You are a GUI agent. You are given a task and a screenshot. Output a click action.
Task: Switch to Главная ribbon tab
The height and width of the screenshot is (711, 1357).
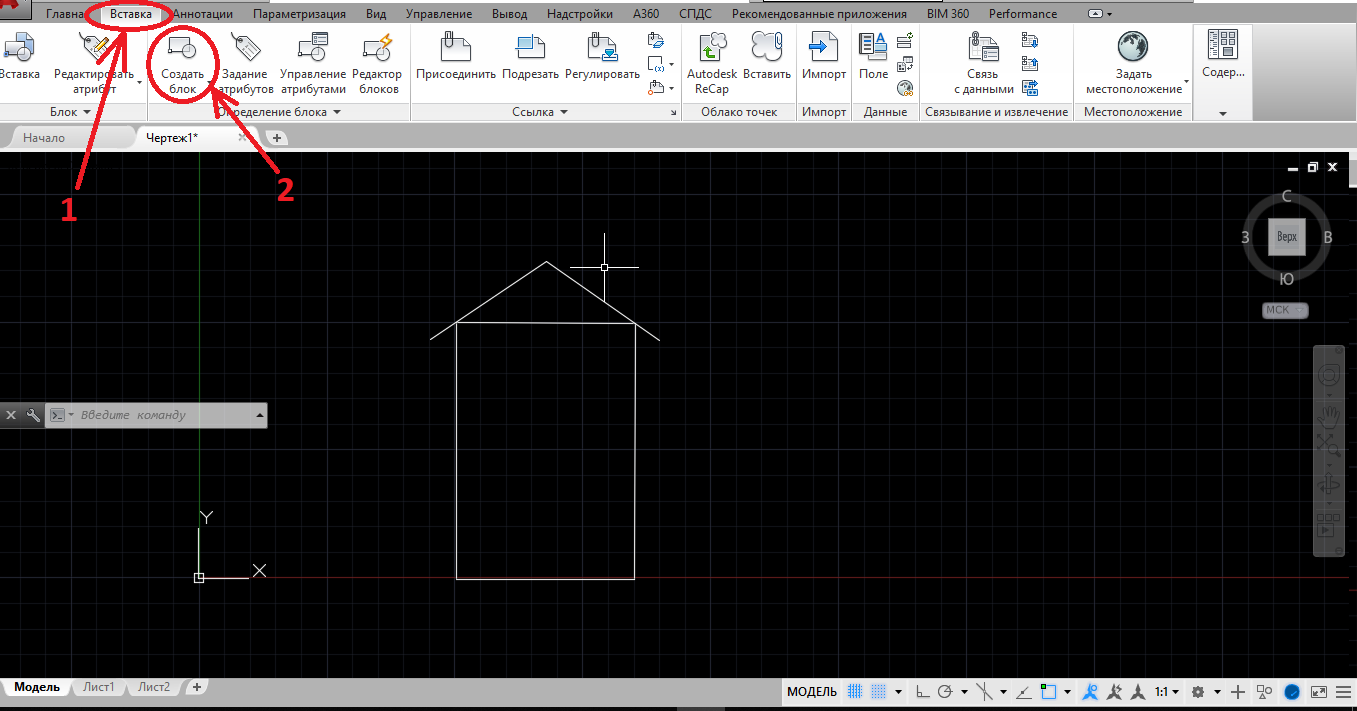tap(64, 14)
